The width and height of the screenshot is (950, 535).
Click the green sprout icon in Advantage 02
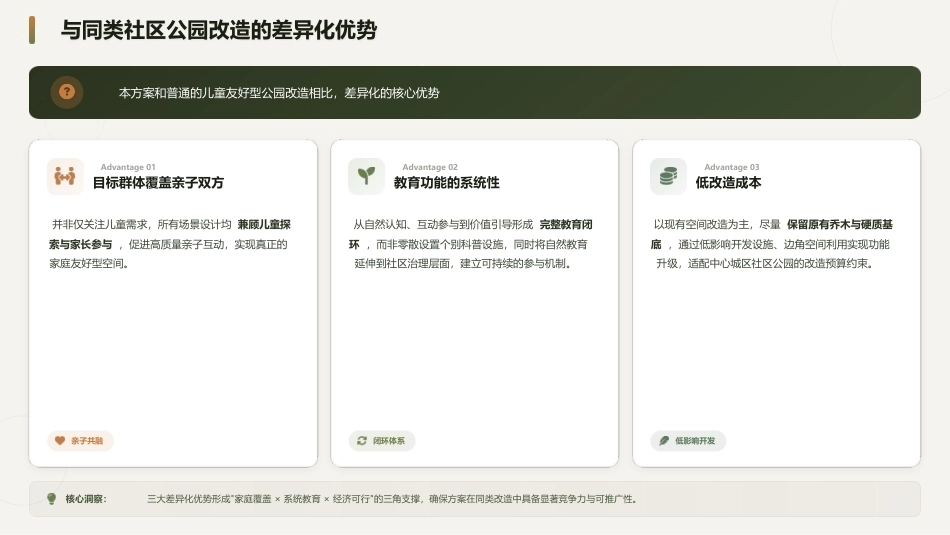tap(366, 176)
